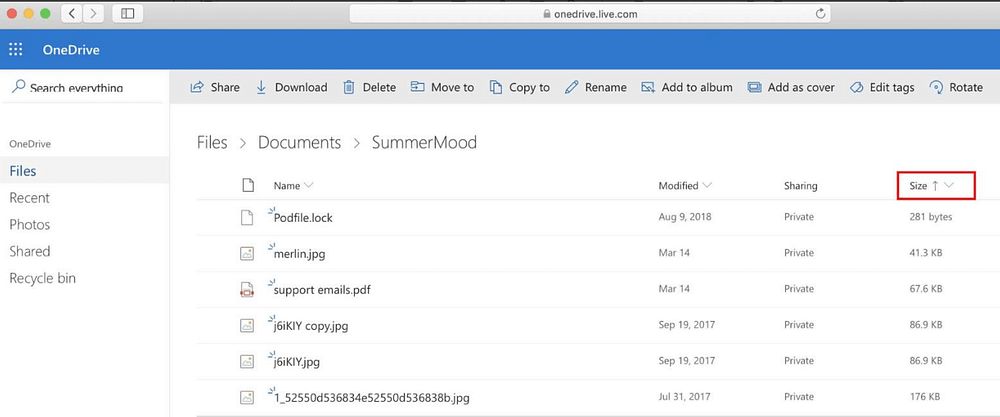Click the Rotate icon in toolbar
Image resolution: width=1000 pixels, height=417 pixels.
tap(936, 87)
